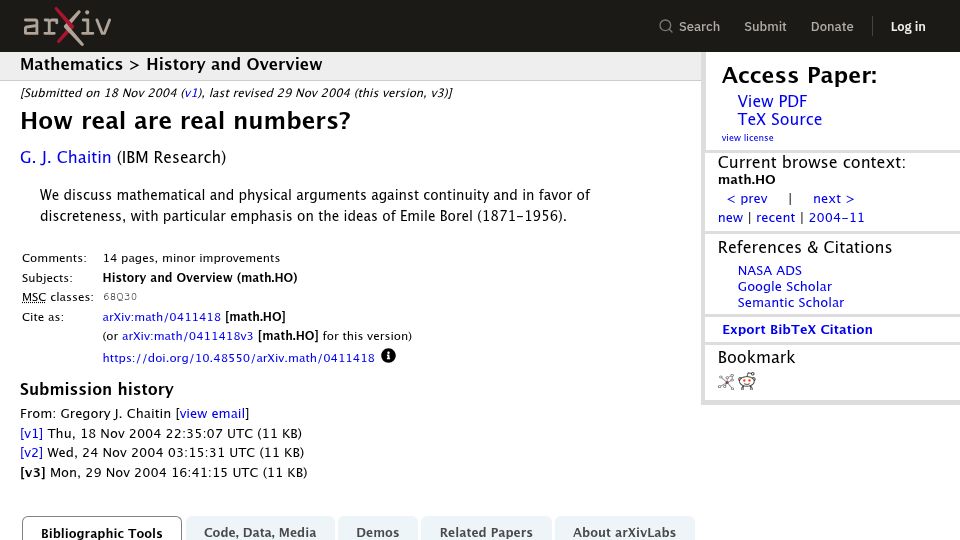Open Google Scholar link
This screenshot has width=960, height=540.
pyautogui.click(x=784, y=287)
